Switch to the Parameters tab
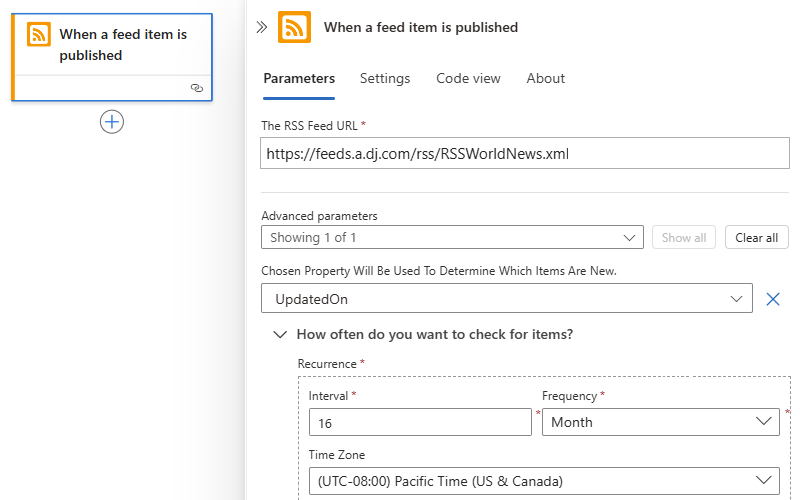 (299, 79)
